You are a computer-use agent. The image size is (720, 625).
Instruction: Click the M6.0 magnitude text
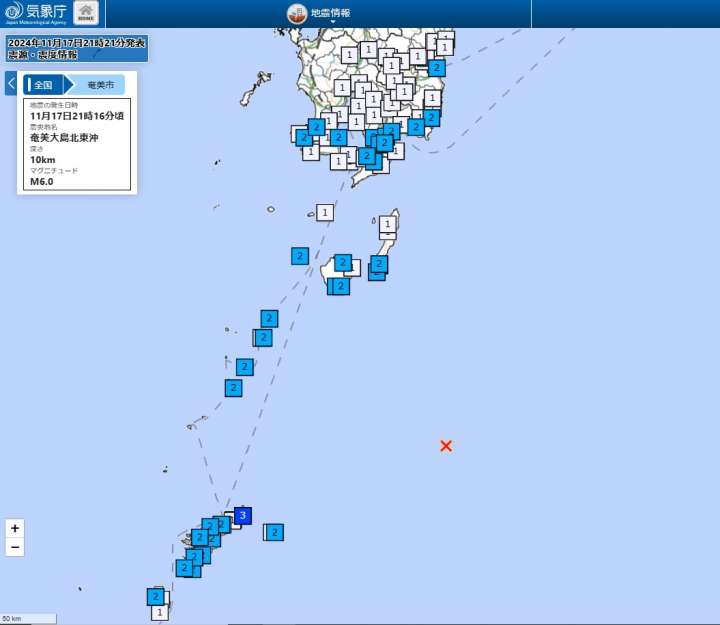click(43, 182)
